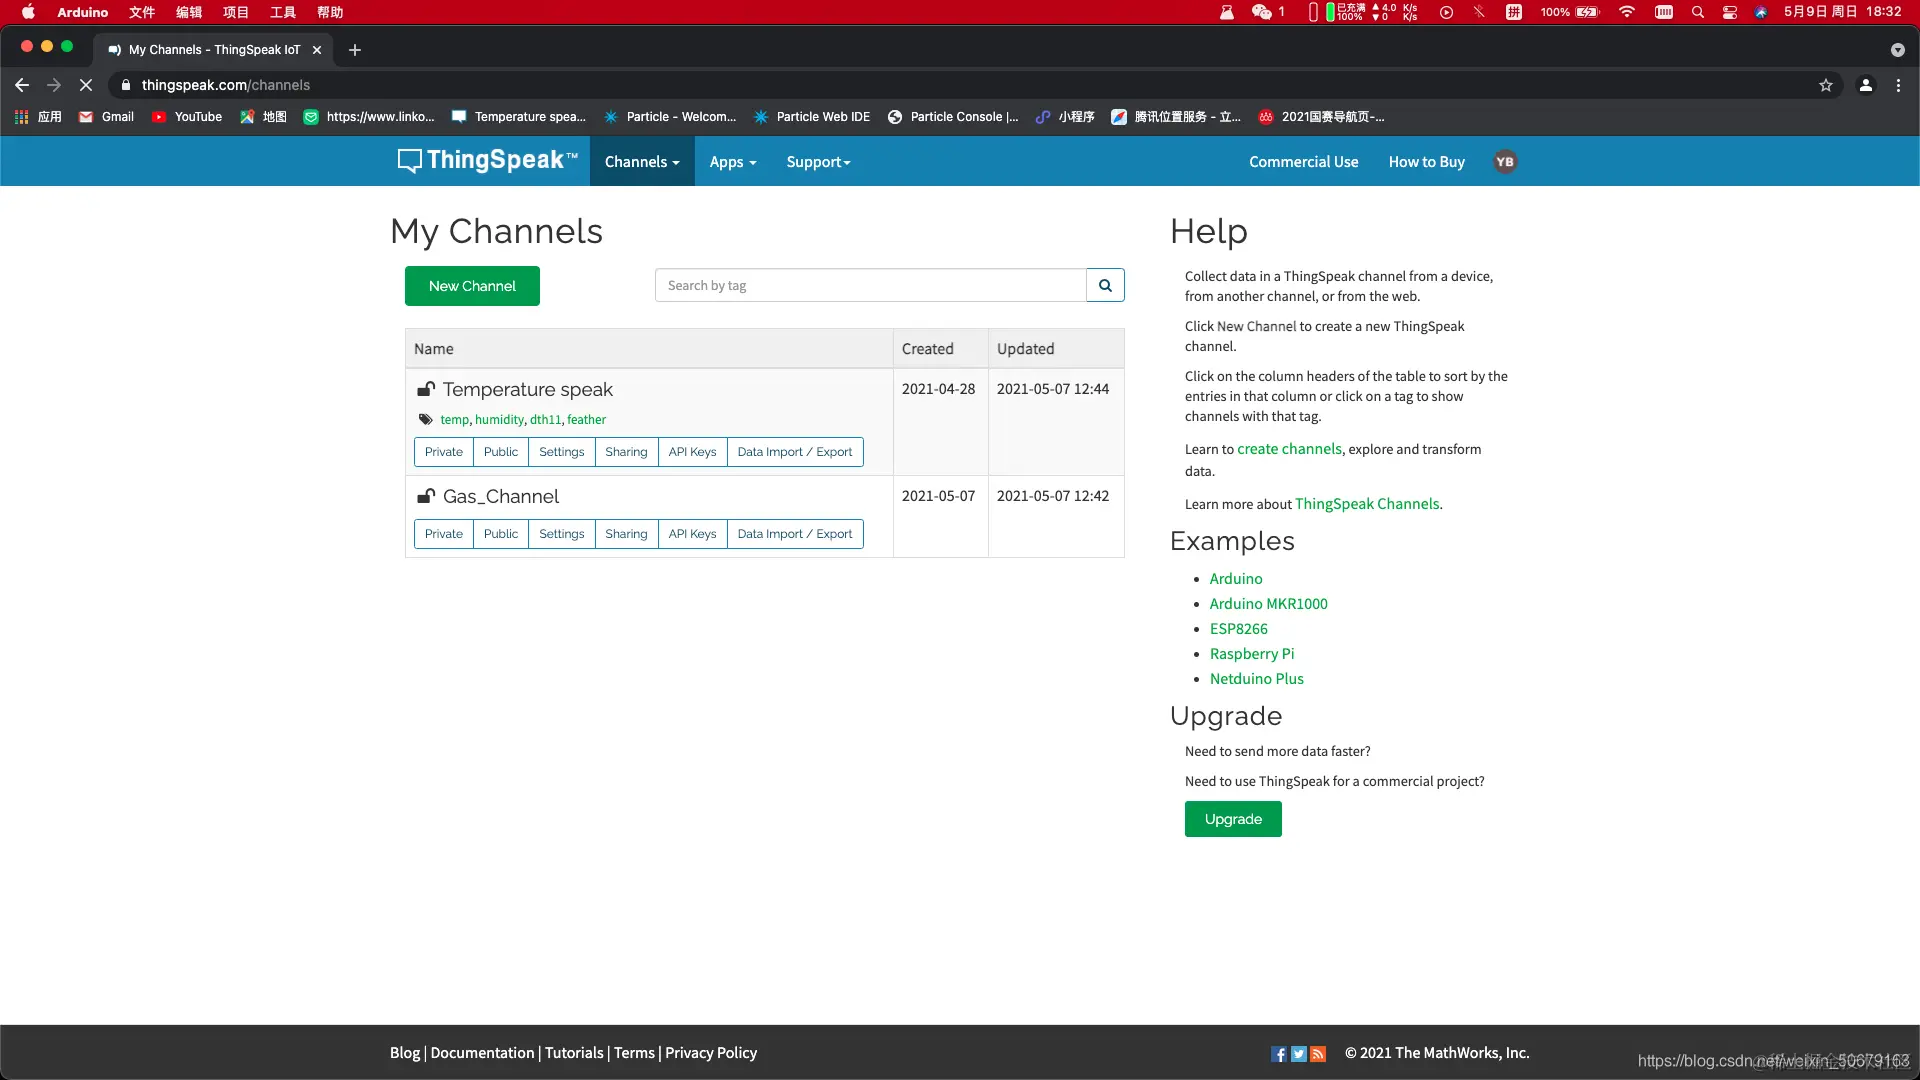This screenshot has width=1920, height=1080.
Task: Expand the Support dropdown menu
Action: [818, 162]
